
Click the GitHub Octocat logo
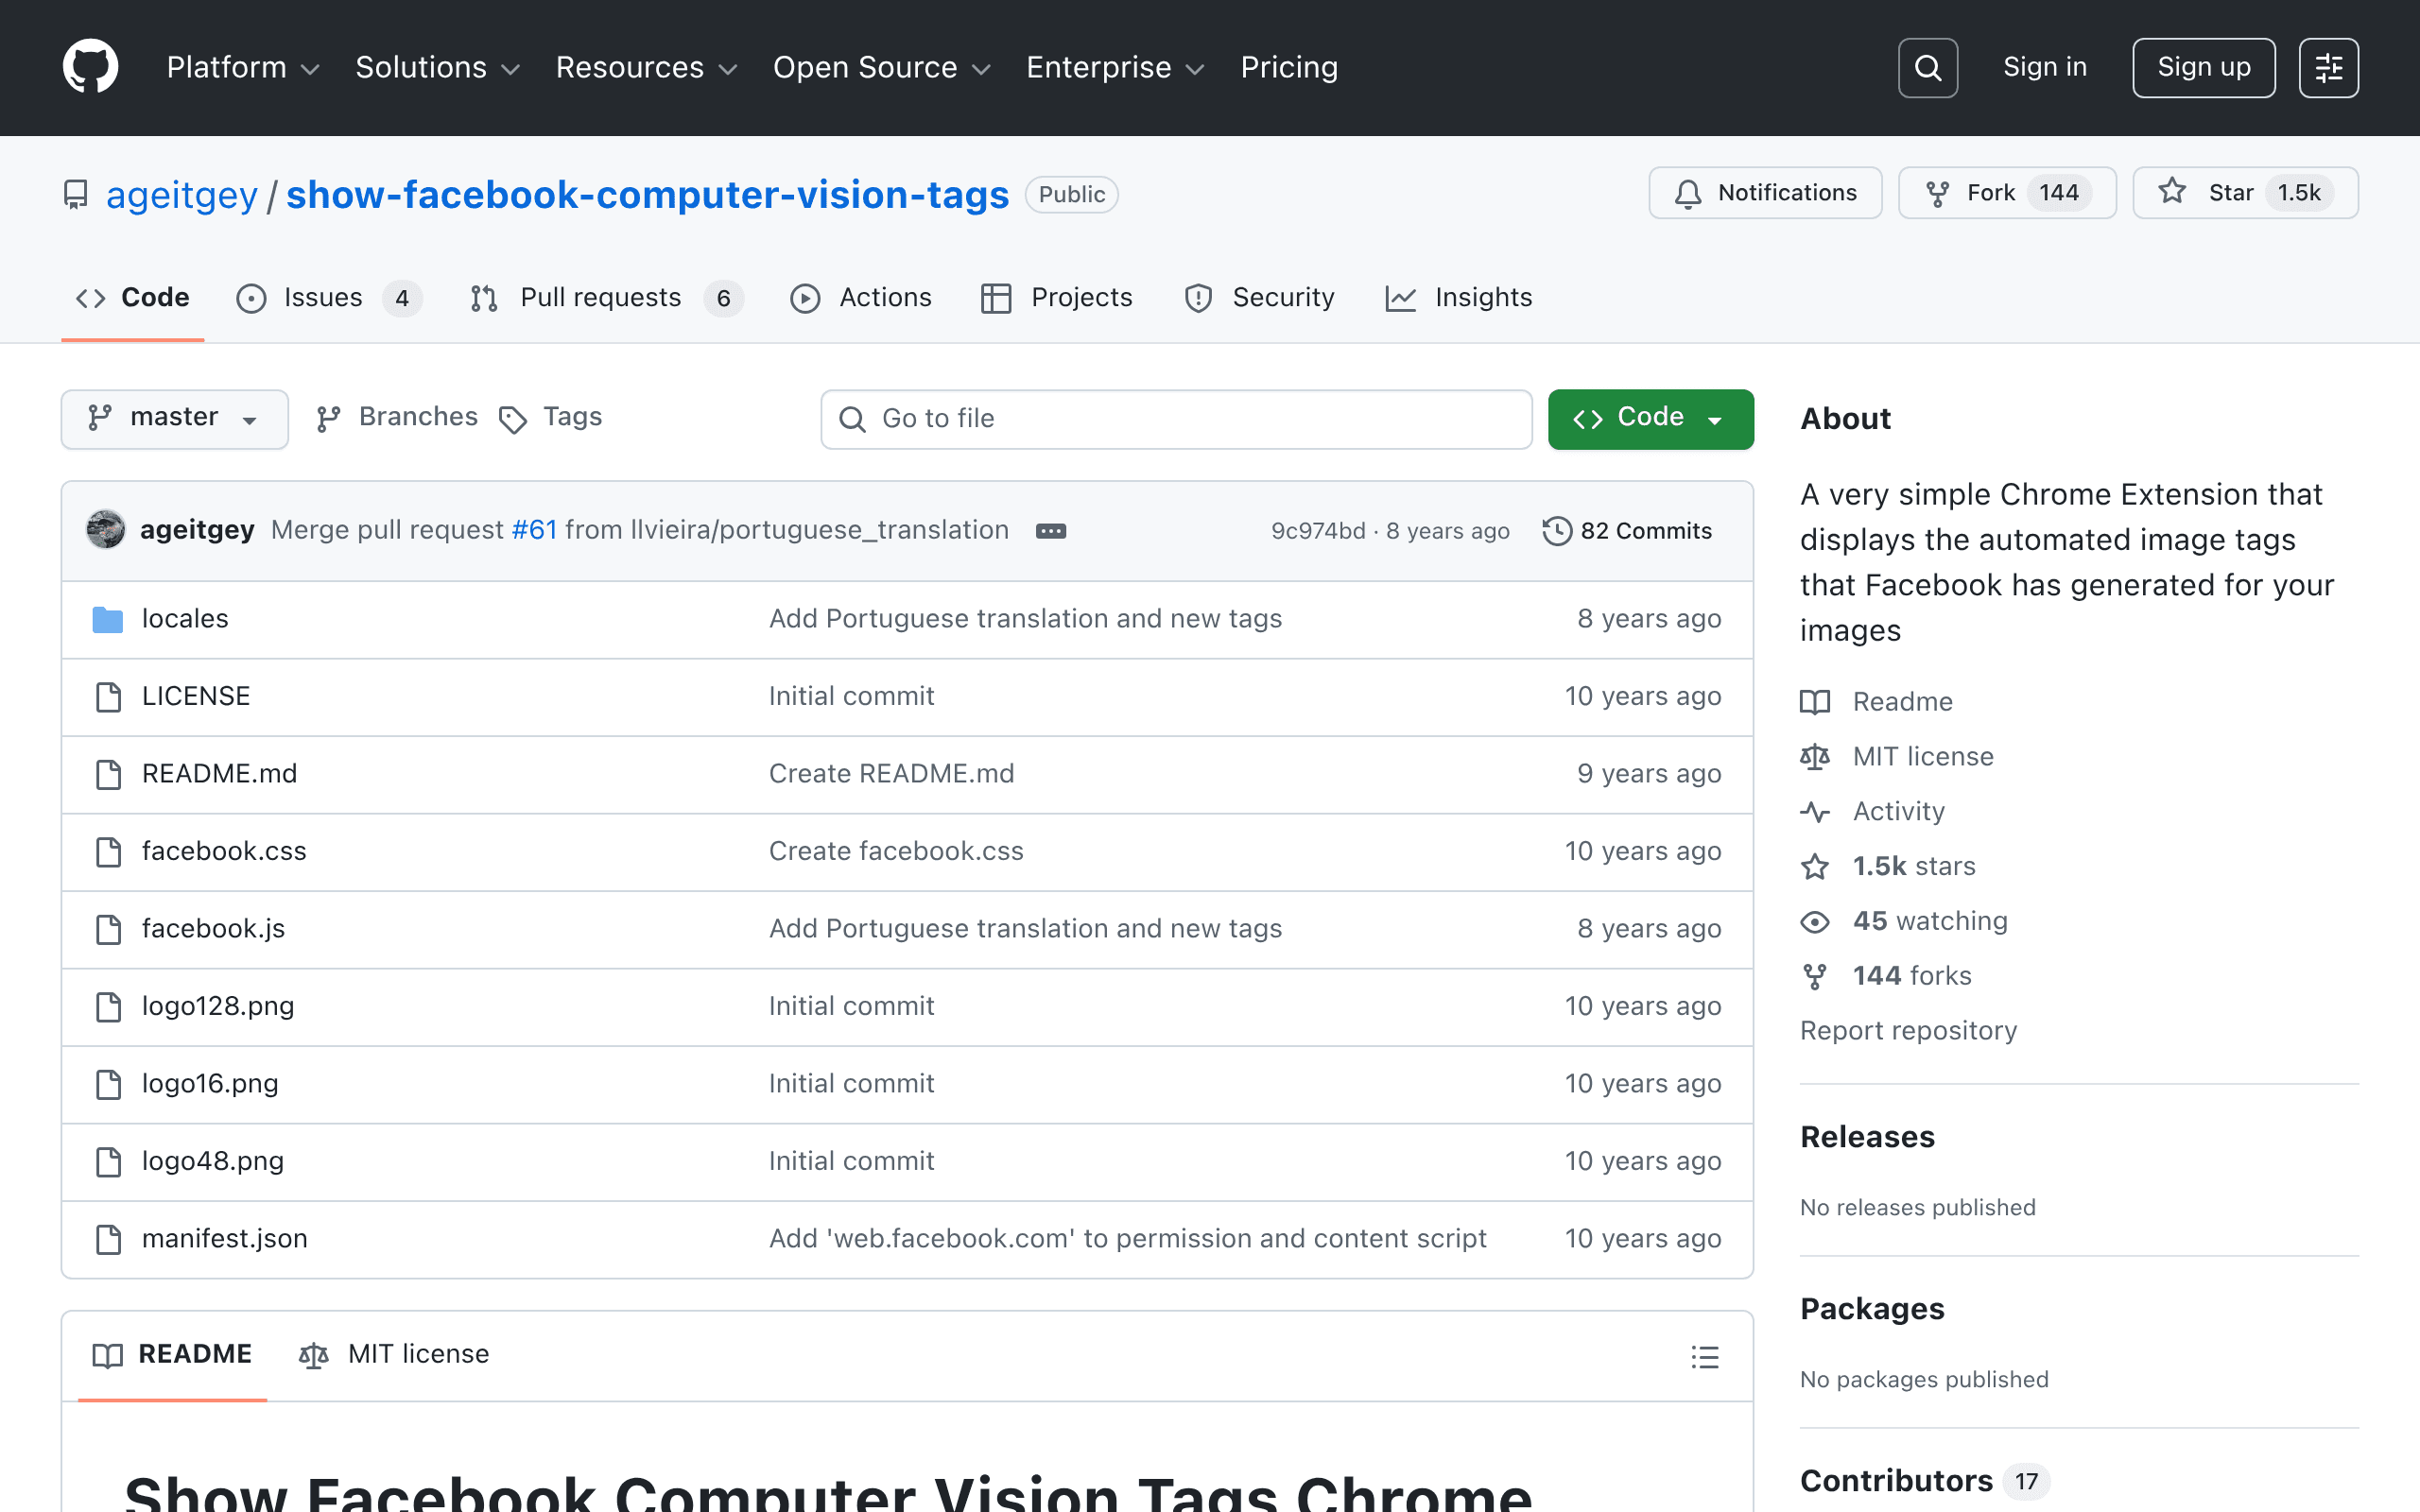click(x=90, y=67)
